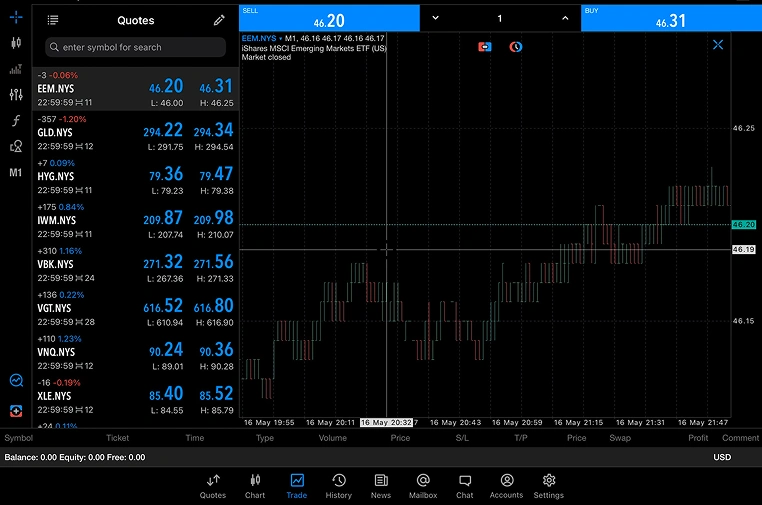Open the History tab
The width and height of the screenshot is (762, 505).
click(x=339, y=487)
